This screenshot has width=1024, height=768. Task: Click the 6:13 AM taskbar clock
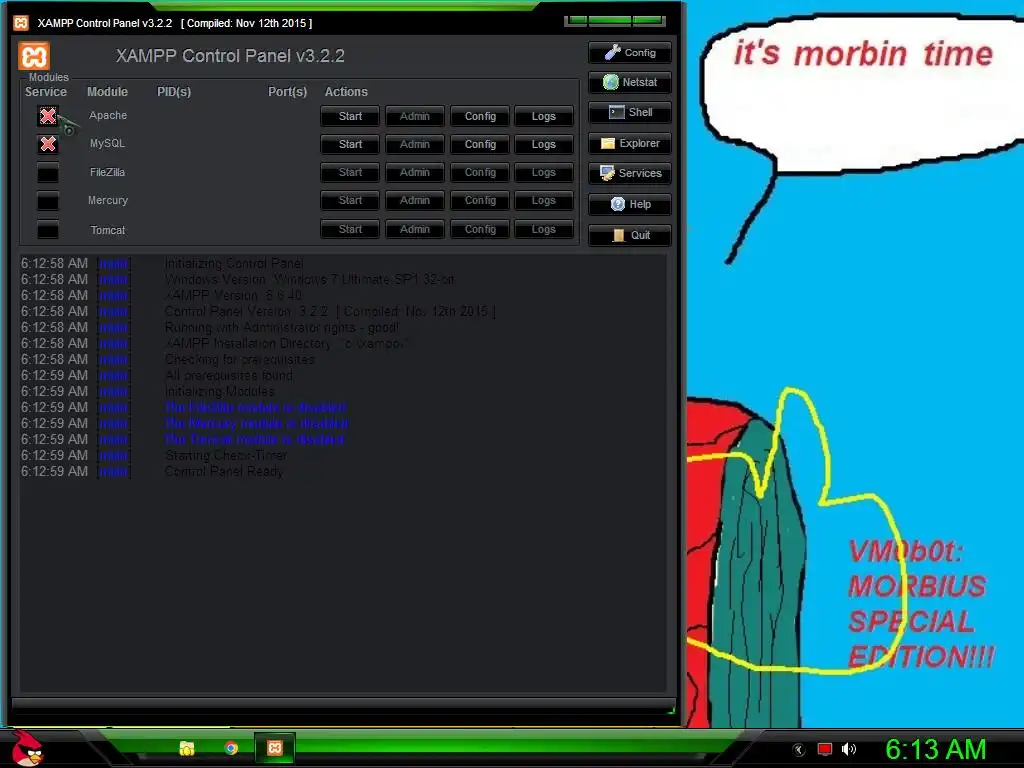(936, 749)
